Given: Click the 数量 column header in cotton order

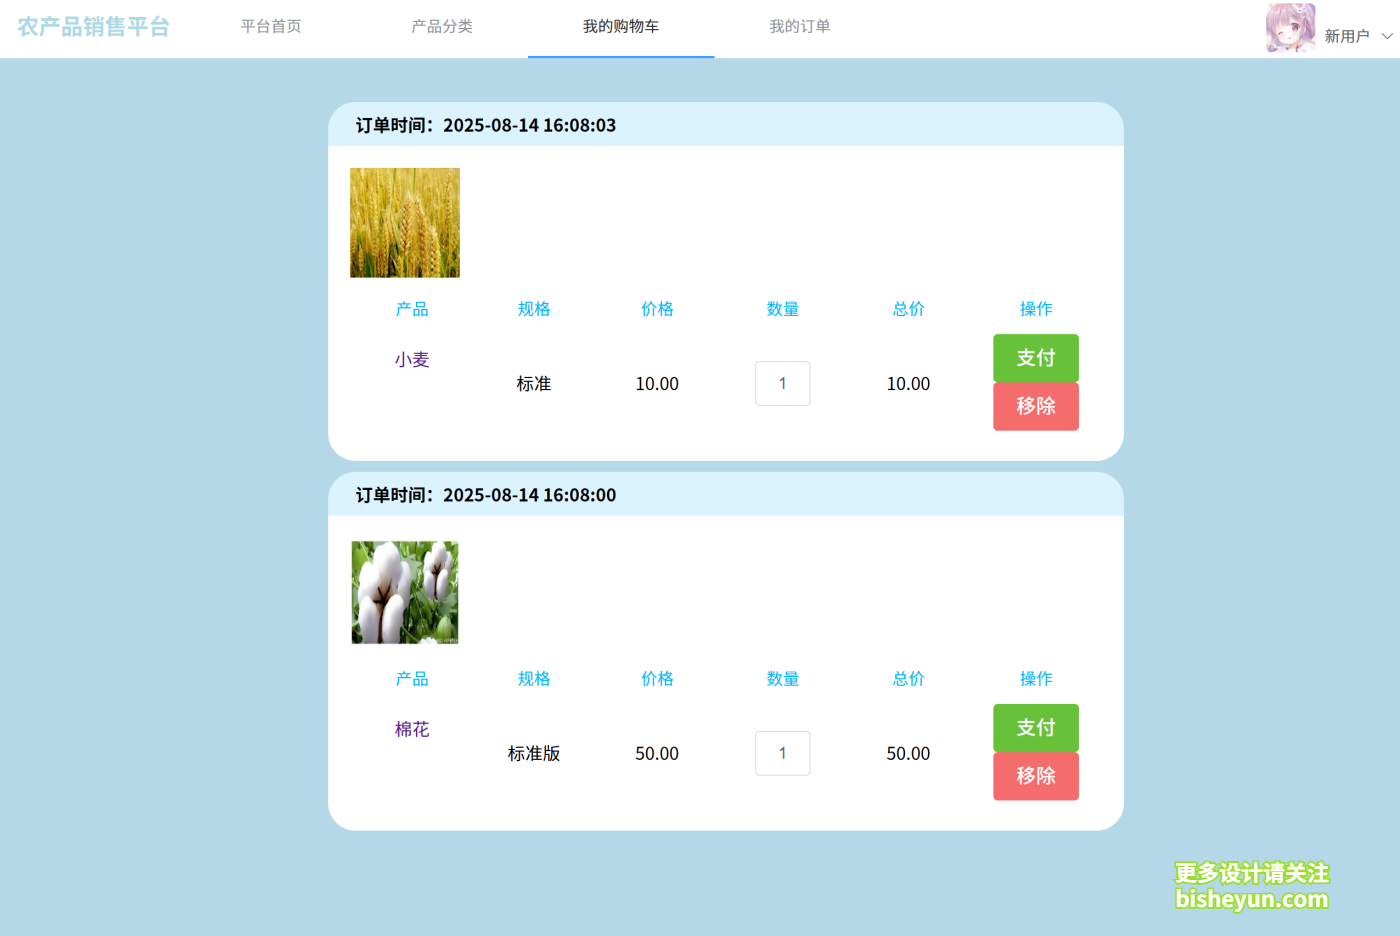Looking at the screenshot, I should click(782, 678).
